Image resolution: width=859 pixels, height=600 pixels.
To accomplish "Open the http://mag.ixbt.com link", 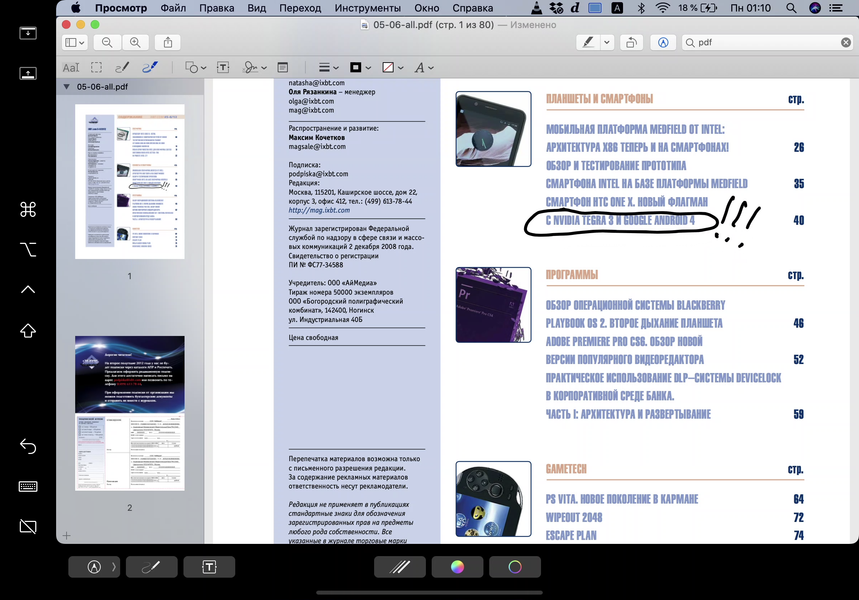I will [x=319, y=210].
